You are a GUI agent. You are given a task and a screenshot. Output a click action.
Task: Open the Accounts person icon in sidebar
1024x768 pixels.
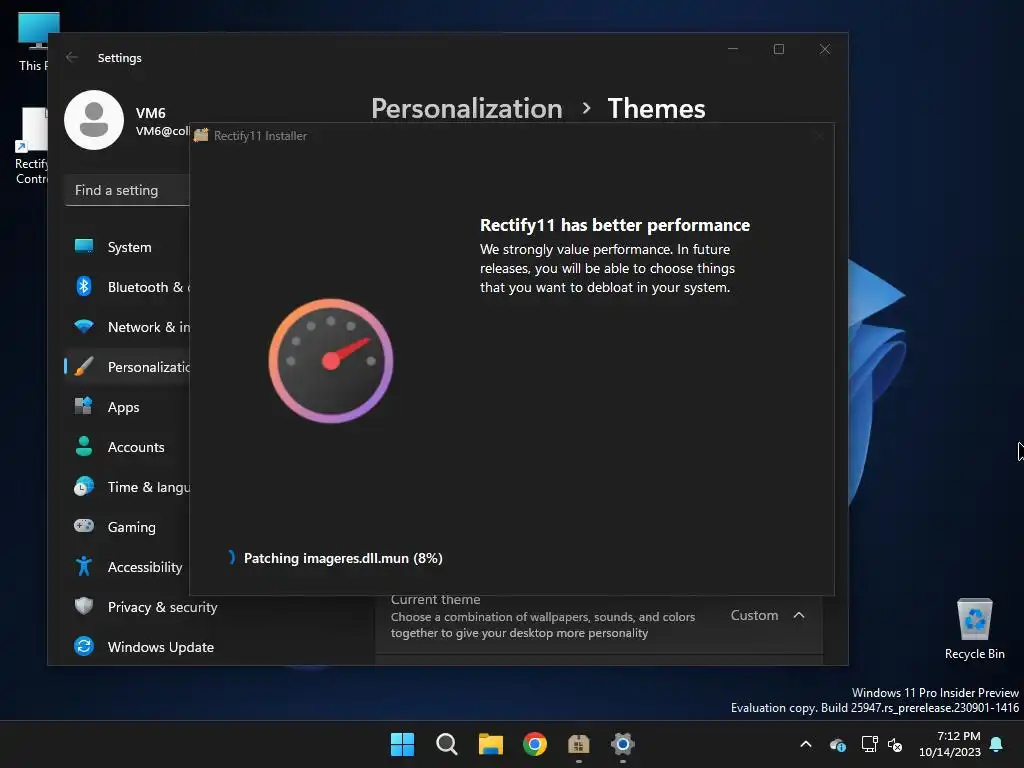tap(84, 447)
